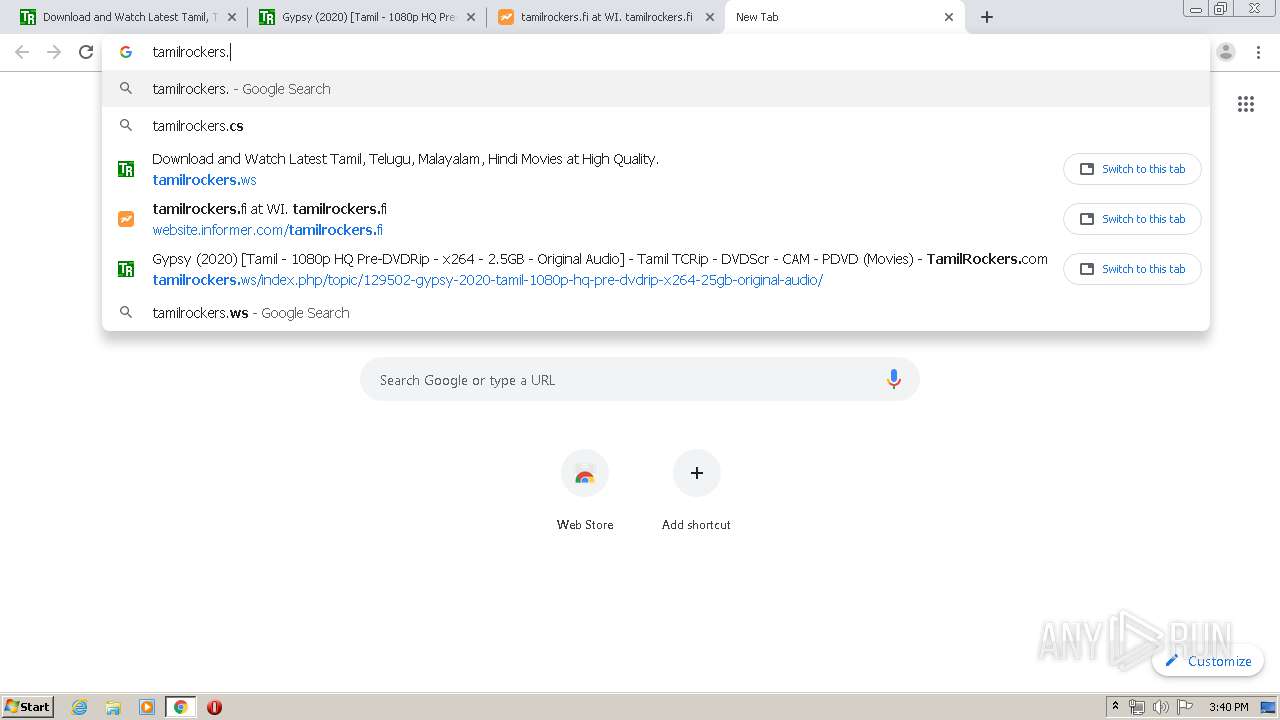Switch to this tab for tamilrockers.ws
Viewport: 1280px width, 720px height.
coord(1132,169)
